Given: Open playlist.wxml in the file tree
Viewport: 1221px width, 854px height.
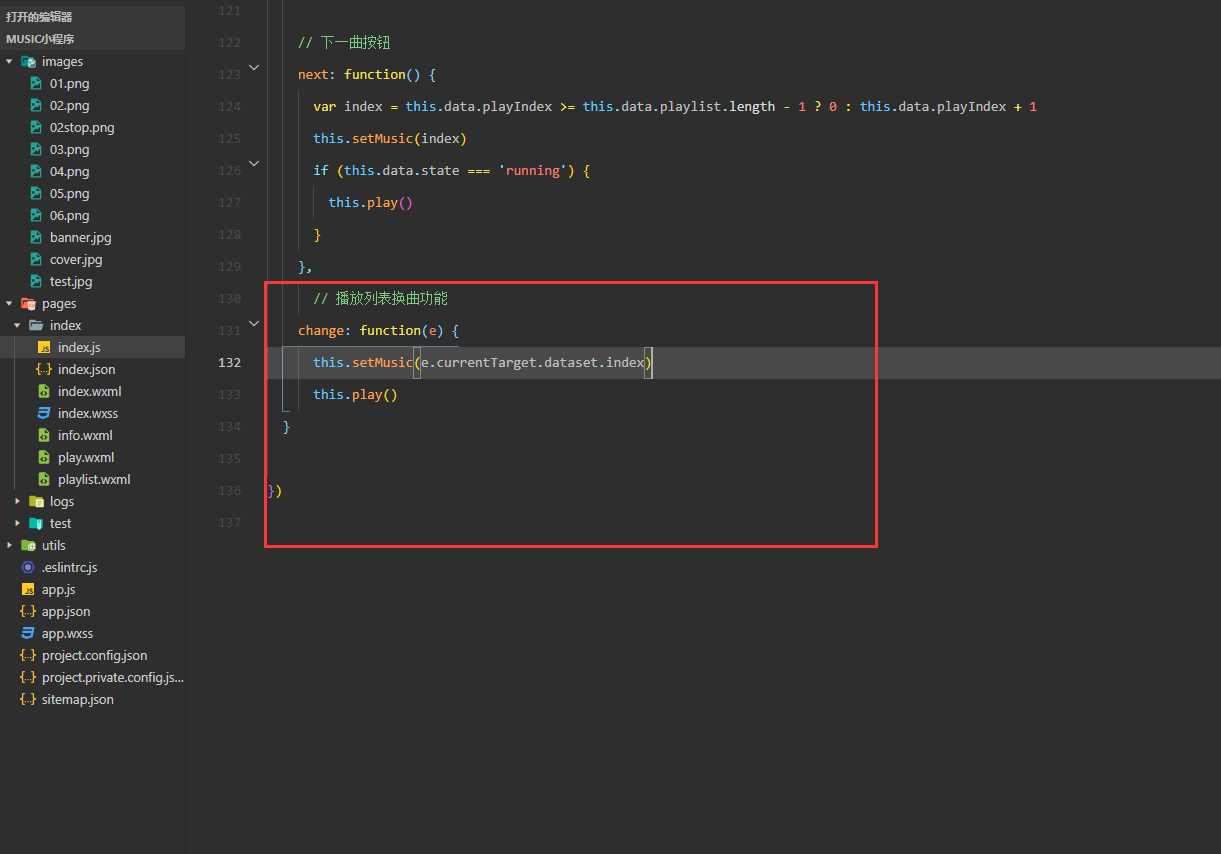Looking at the screenshot, I should 94,479.
